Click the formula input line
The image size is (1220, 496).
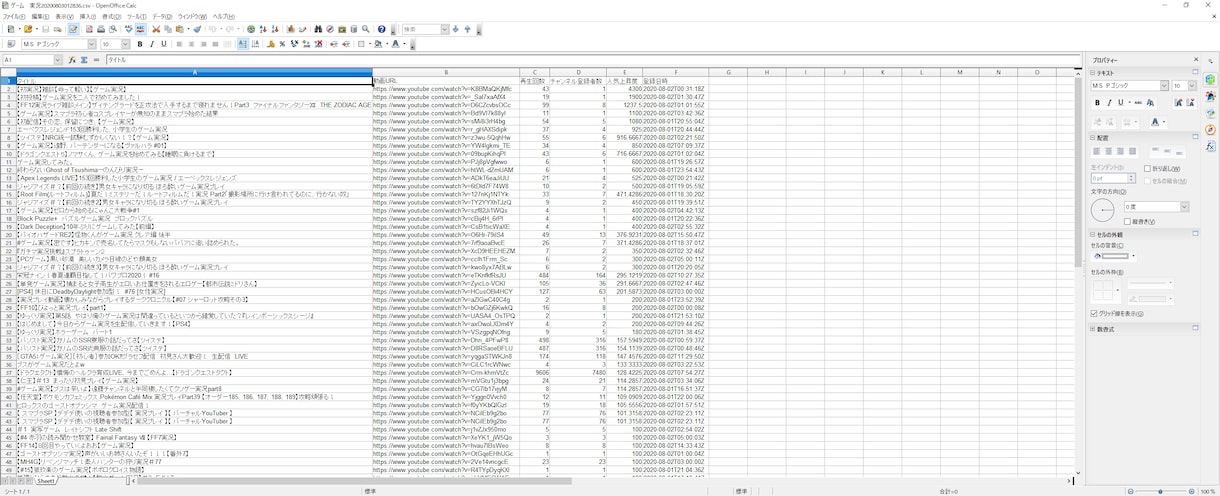tap(590, 60)
